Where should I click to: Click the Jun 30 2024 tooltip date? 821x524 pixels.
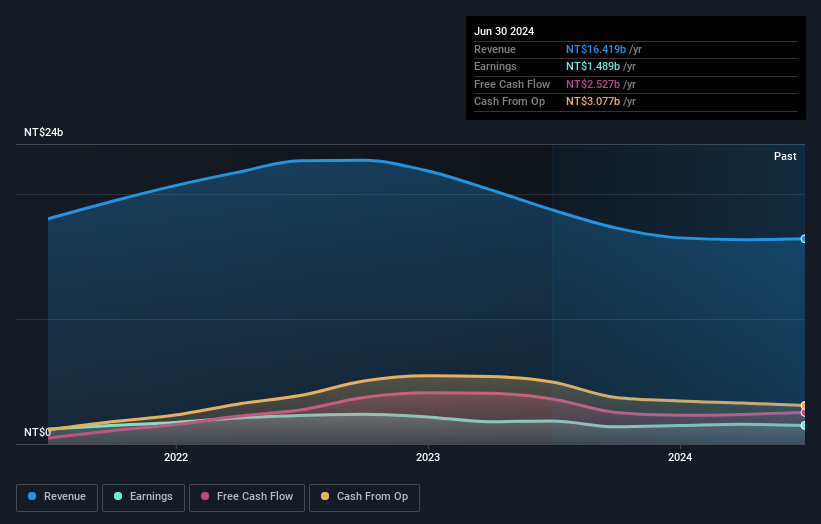504,31
